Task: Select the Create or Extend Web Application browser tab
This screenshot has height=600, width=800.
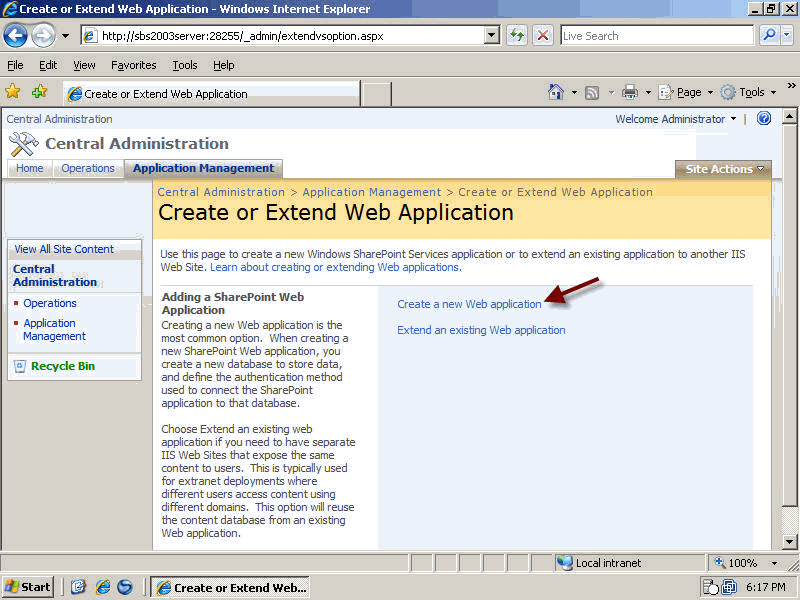Action: pos(211,94)
